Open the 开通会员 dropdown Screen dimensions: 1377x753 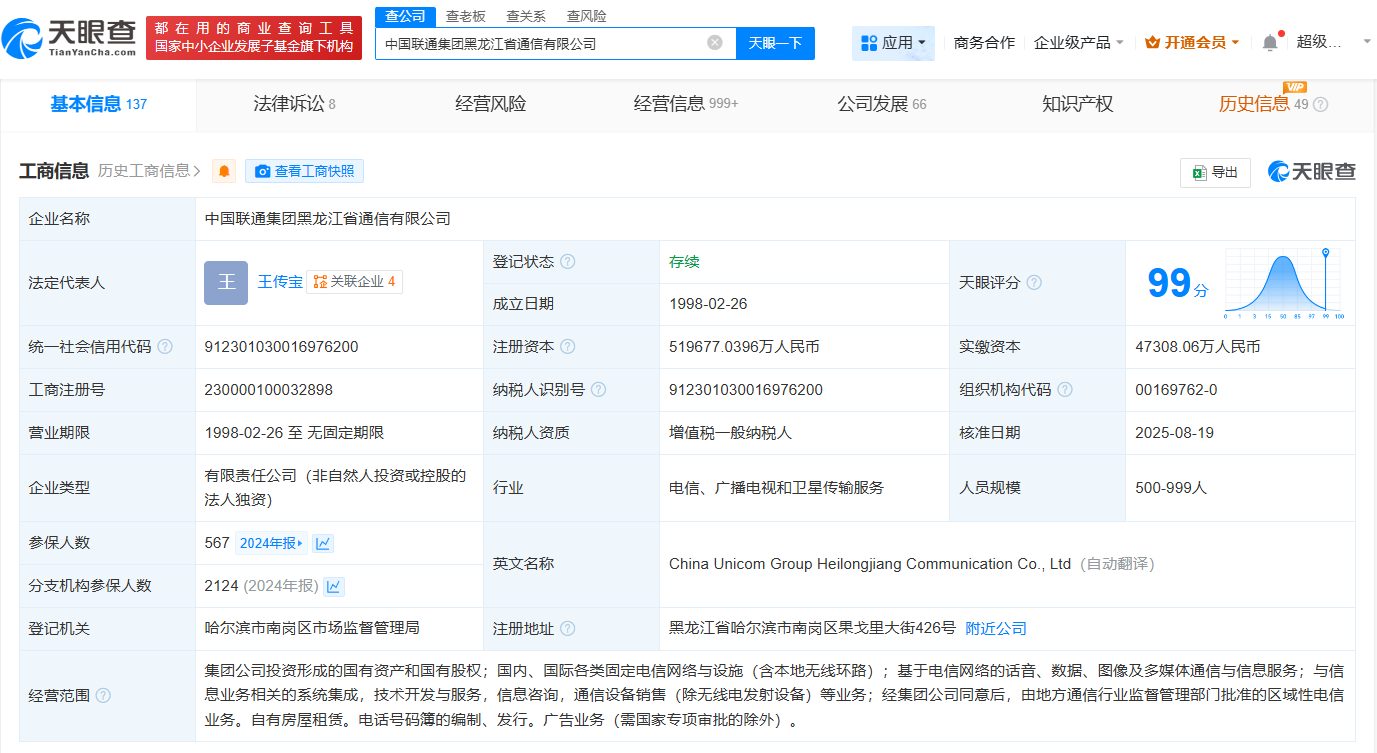(1192, 41)
